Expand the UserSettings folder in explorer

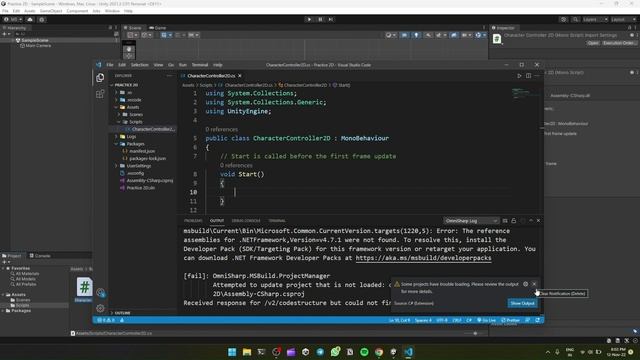(x=139, y=166)
